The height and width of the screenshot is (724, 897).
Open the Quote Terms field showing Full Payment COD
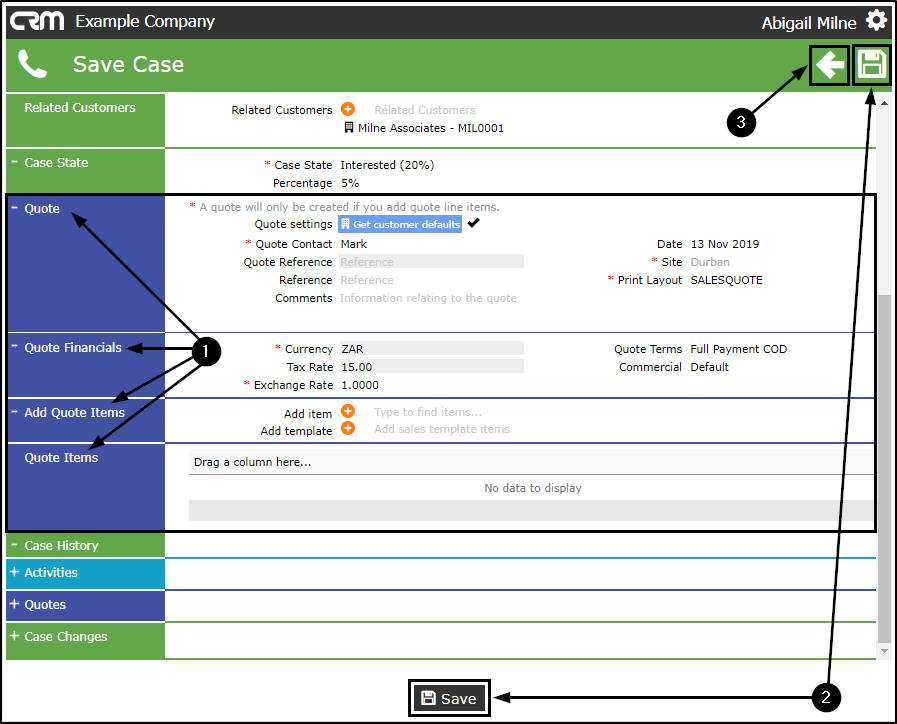click(x=738, y=349)
